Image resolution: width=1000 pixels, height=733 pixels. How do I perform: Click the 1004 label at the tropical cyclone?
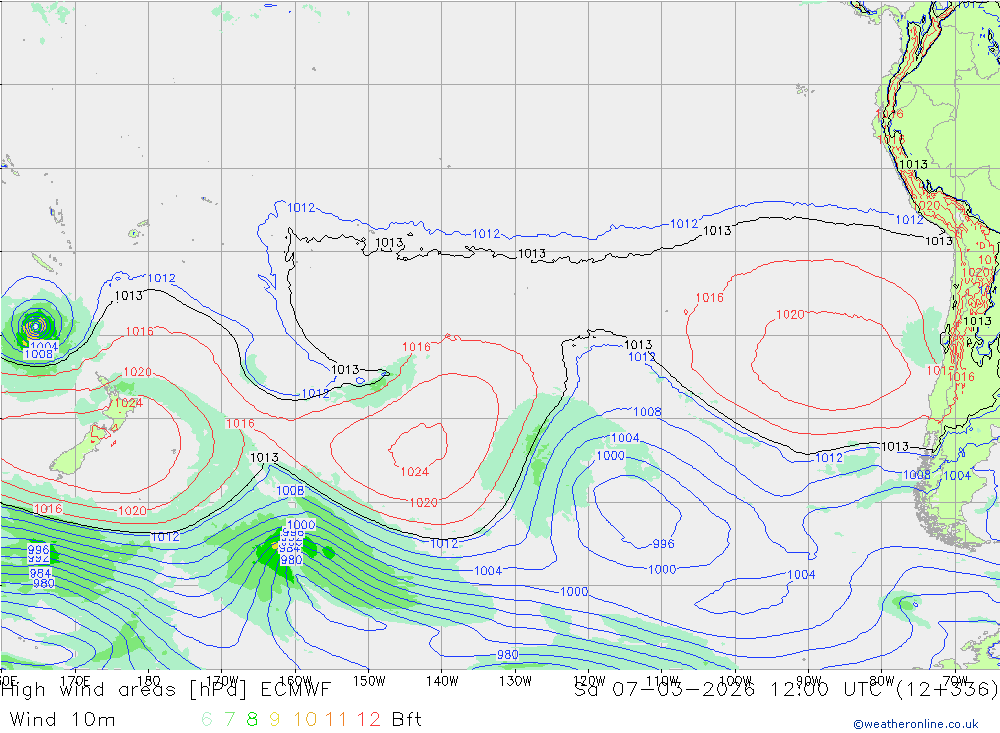point(45,346)
